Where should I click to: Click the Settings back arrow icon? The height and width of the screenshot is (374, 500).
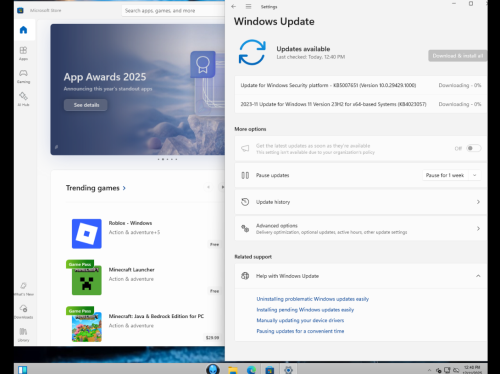click(234, 6)
